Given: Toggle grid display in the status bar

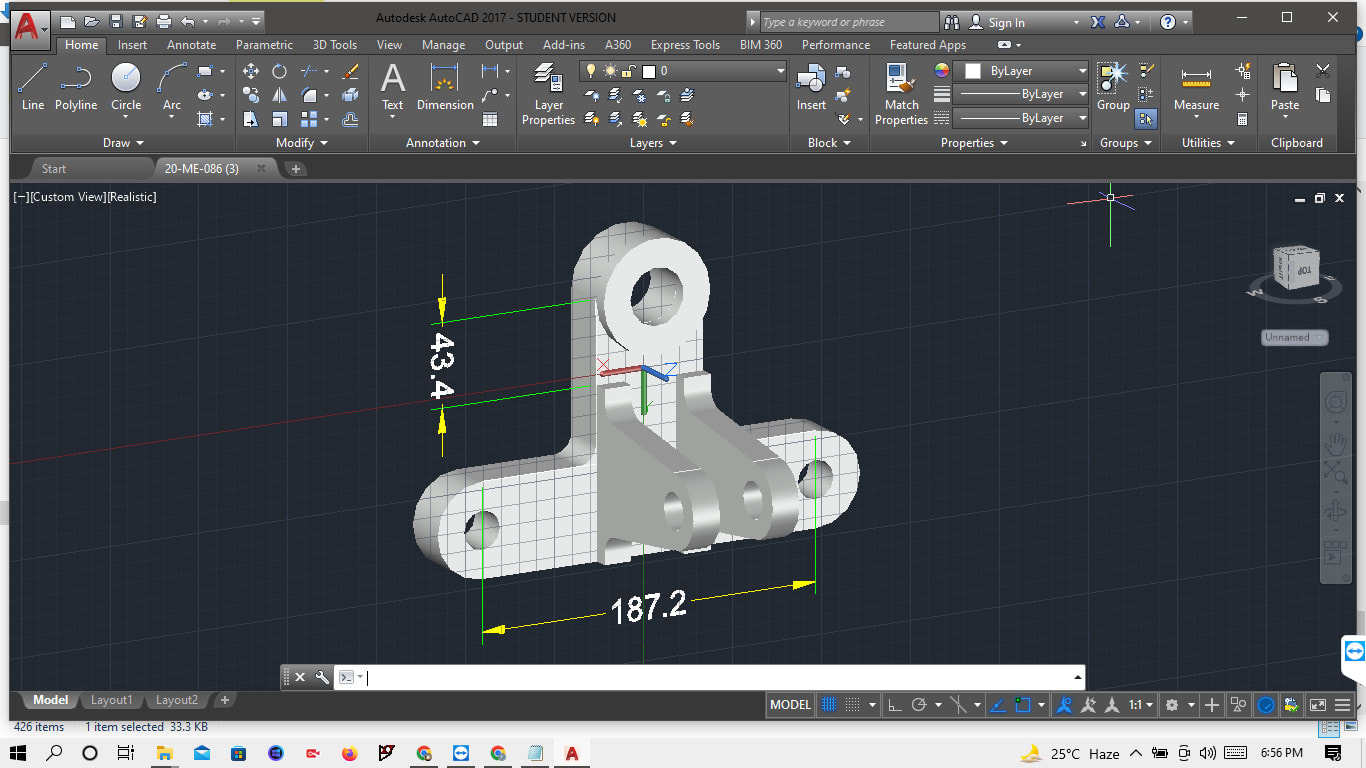Looking at the screenshot, I should (x=827, y=704).
